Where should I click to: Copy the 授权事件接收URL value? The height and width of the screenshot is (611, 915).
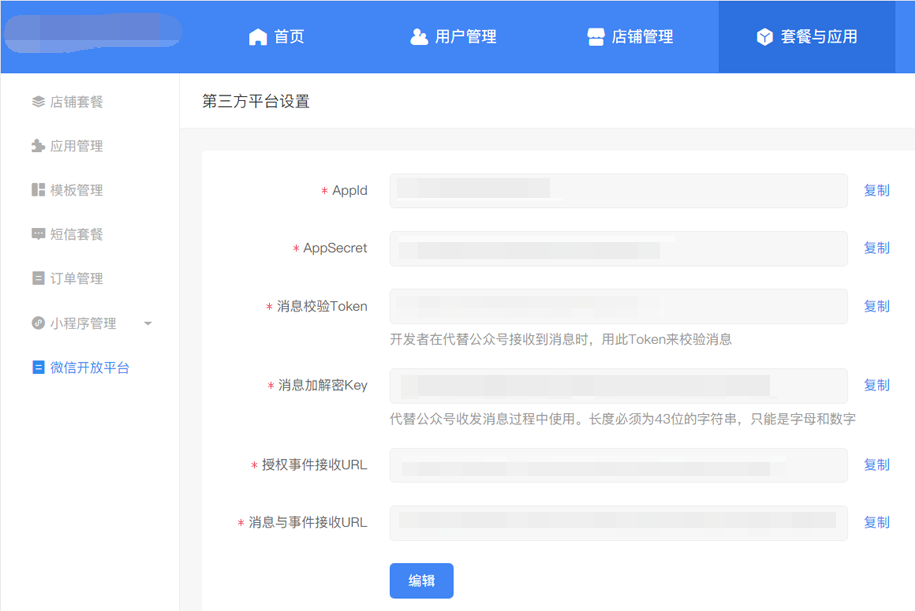tap(876, 465)
